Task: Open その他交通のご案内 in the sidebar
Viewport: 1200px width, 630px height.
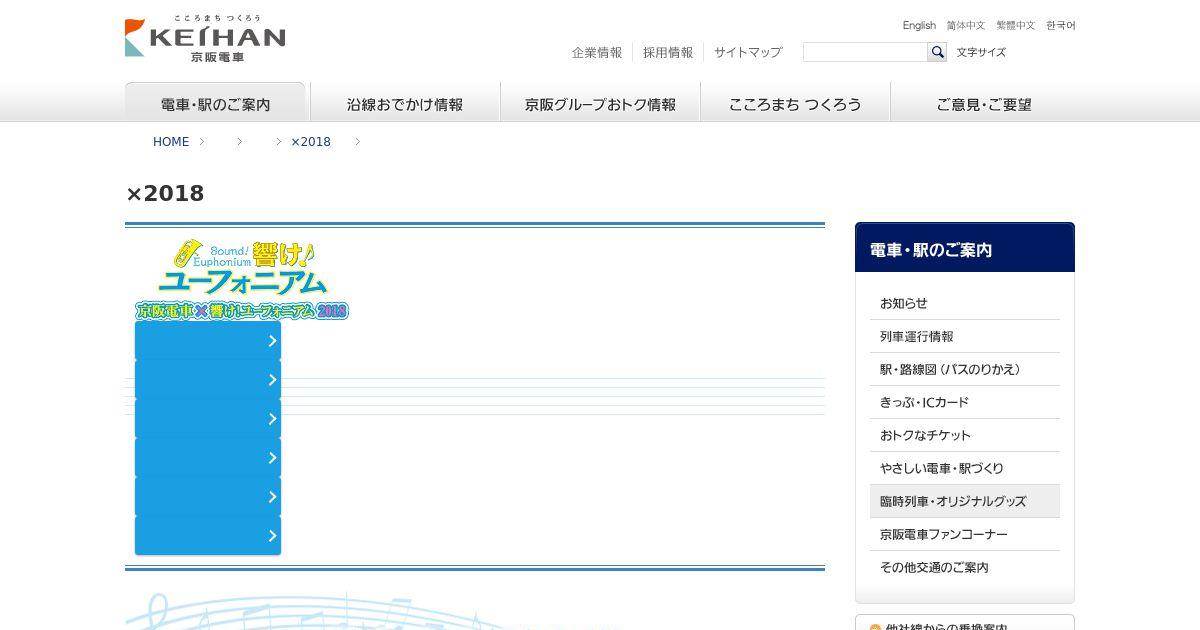Action: click(x=965, y=567)
